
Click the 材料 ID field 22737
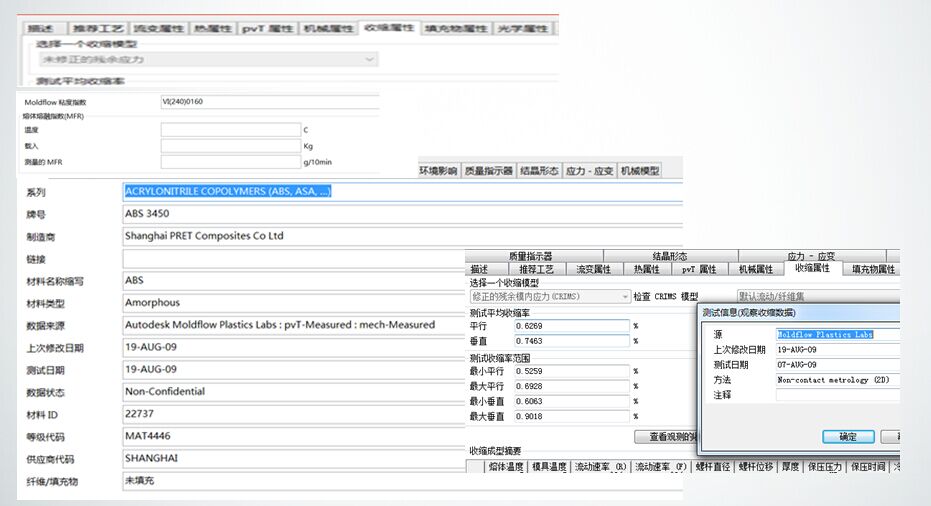[x=294, y=414]
